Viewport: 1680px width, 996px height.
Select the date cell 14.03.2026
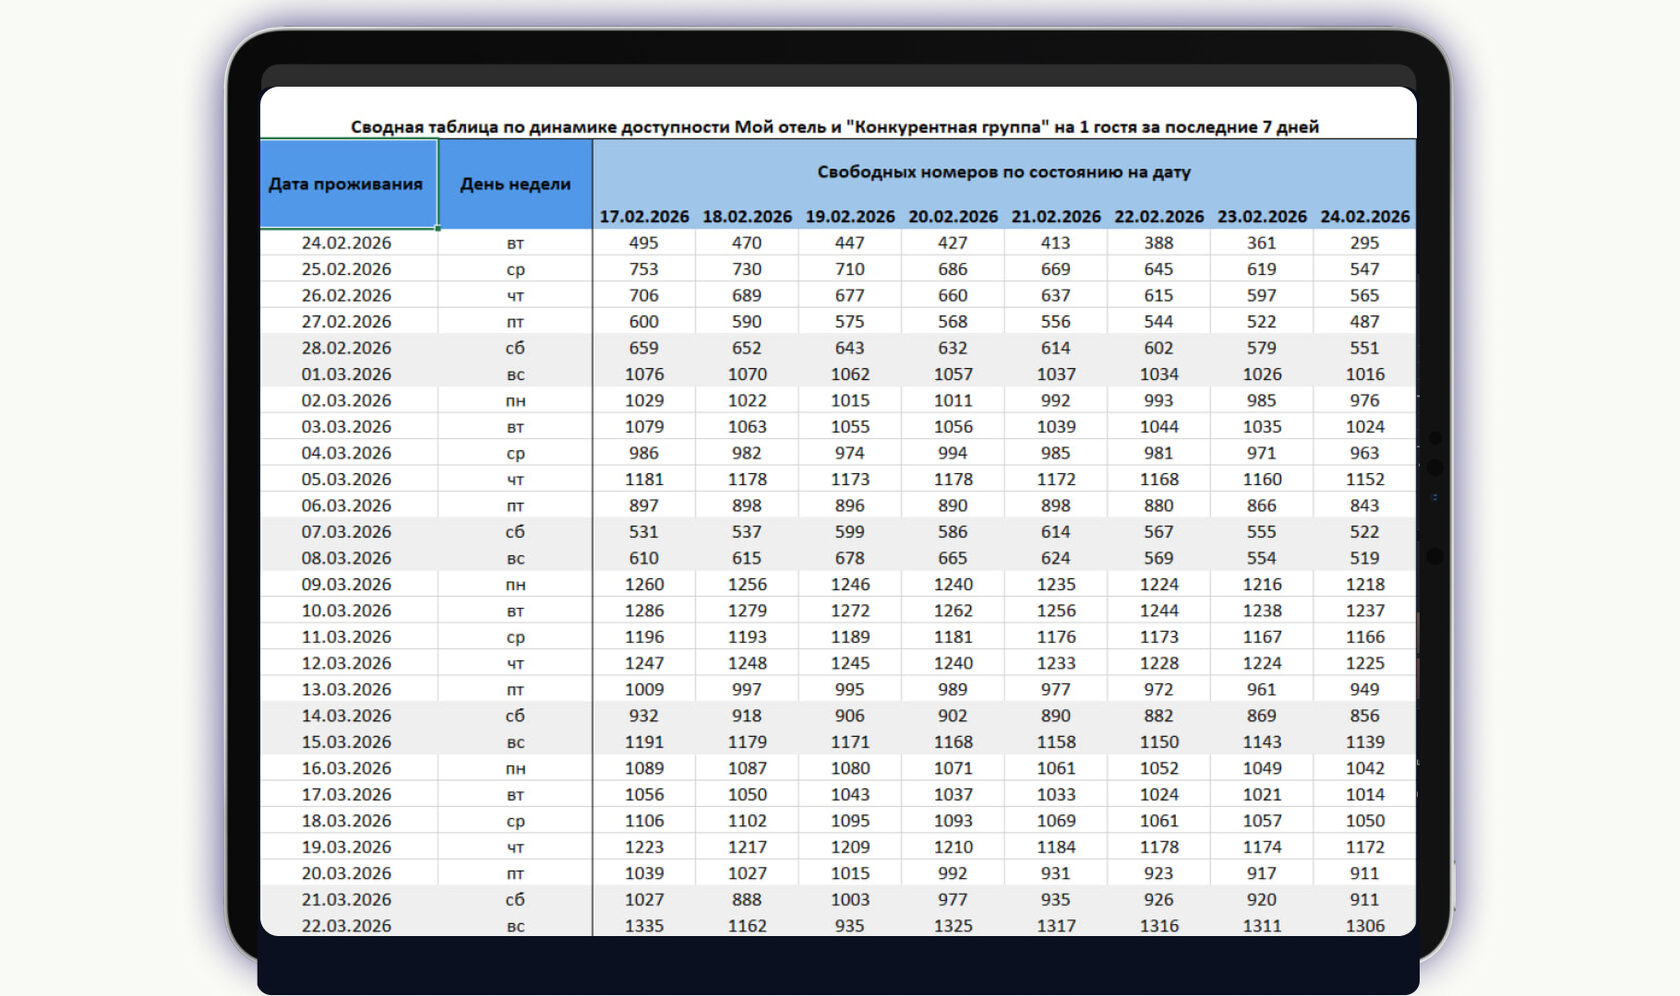coord(347,716)
